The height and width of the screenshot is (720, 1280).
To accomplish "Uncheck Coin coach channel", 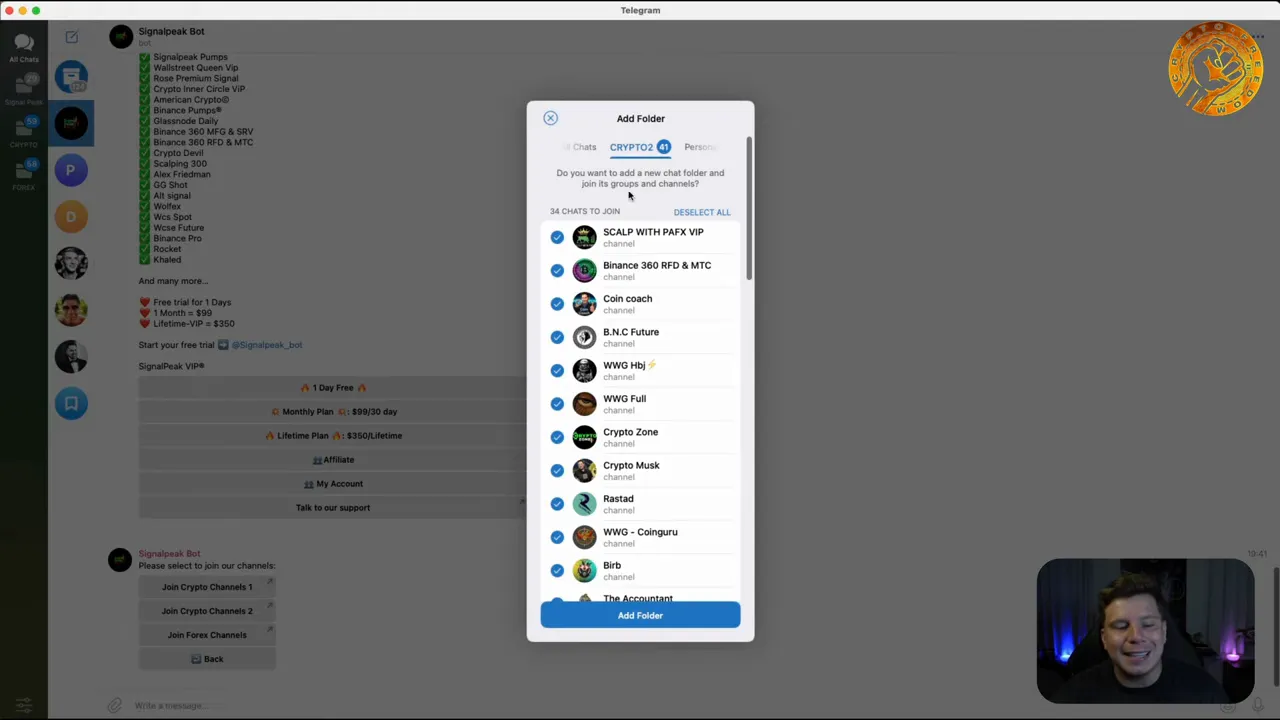I will coord(557,304).
